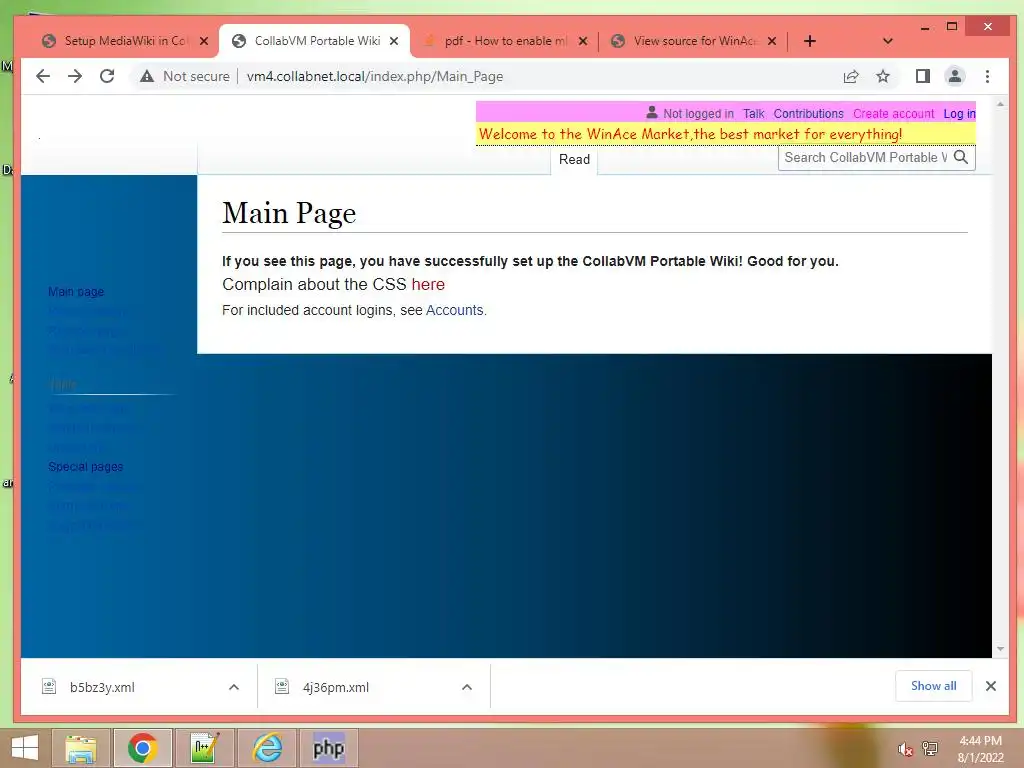Open Main page in the wiki sidebar
This screenshot has width=1024, height=768.
[x=76, y=292]
